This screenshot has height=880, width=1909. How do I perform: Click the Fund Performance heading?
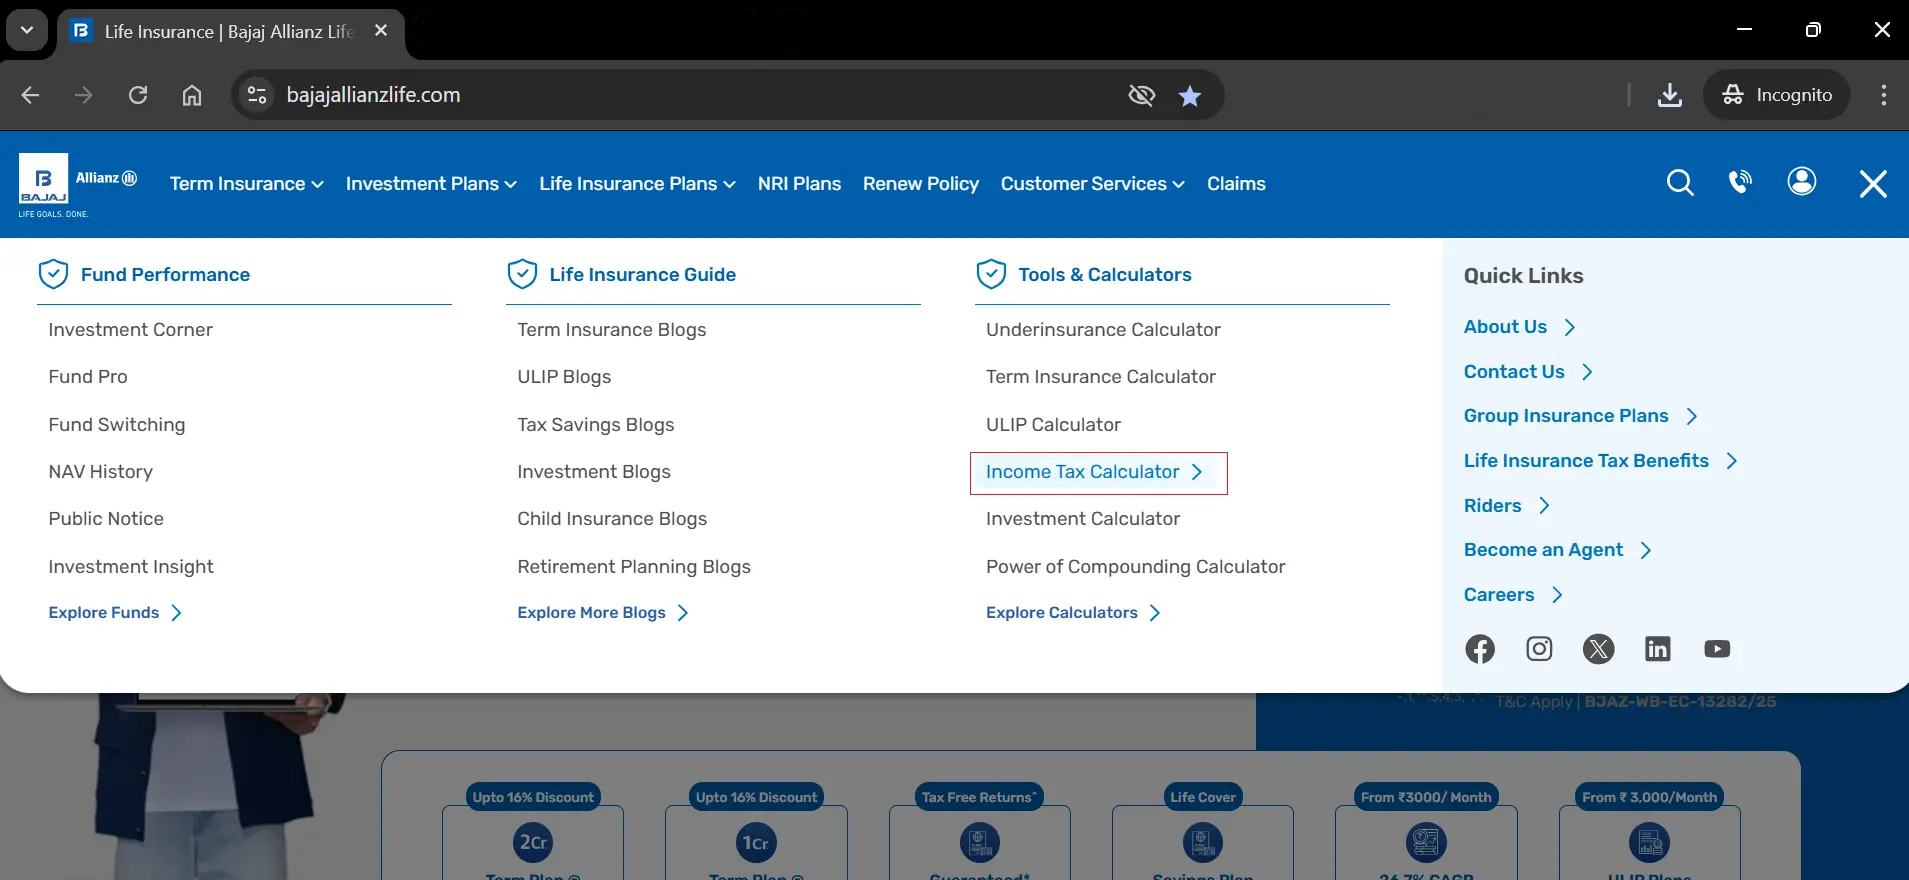(x=165, y=274)
